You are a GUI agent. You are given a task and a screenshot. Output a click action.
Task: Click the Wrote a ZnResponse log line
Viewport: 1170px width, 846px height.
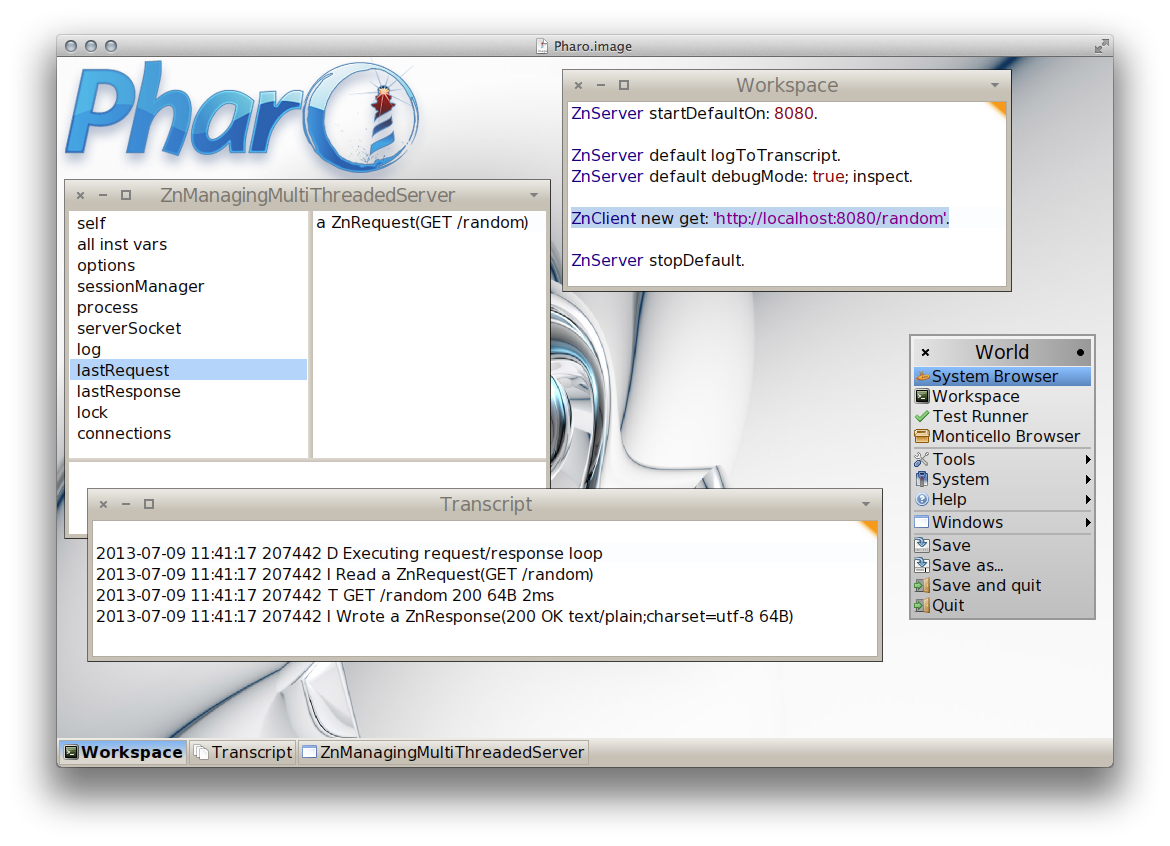[x=445, y=616]
